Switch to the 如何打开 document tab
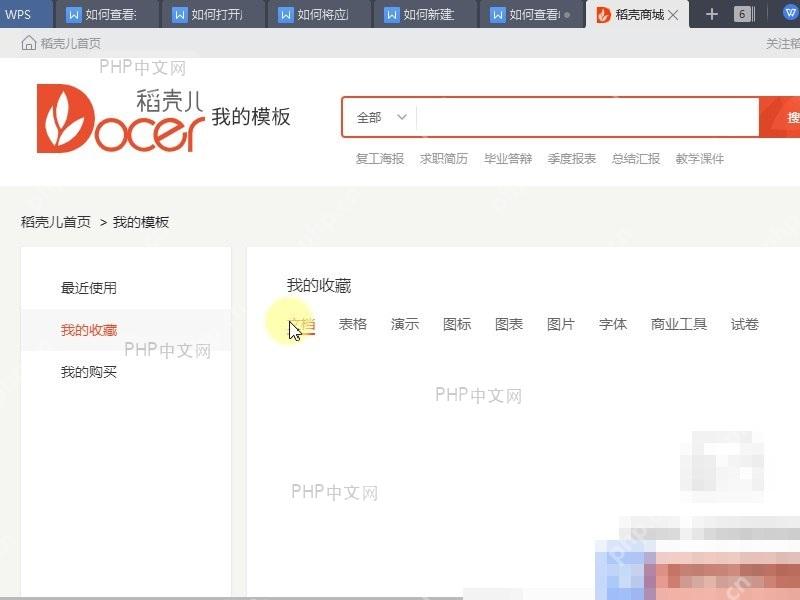 pos(211,14)
